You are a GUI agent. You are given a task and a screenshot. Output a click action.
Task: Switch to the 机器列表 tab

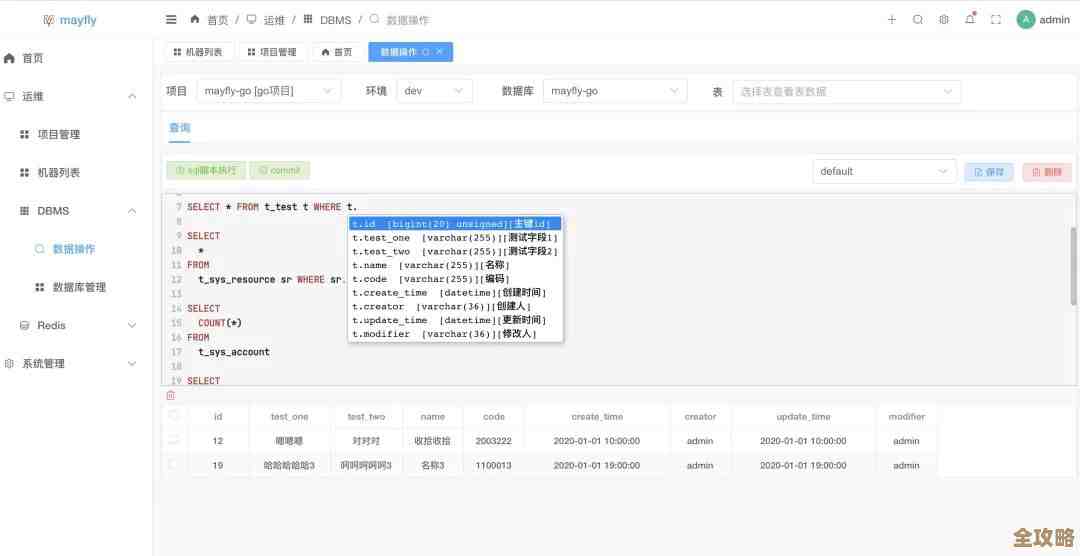click(x=198, y=52)
